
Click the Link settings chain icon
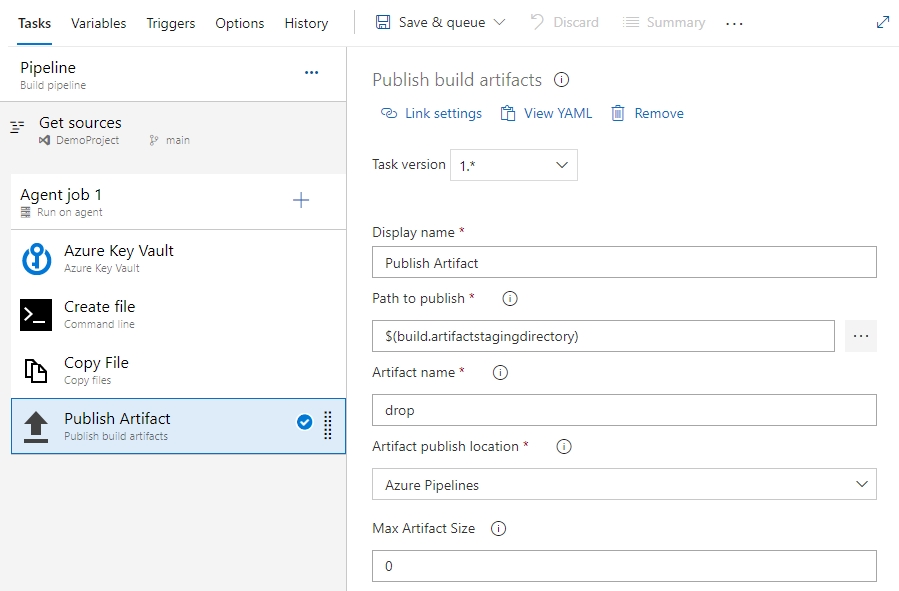(x=389, y=113)
